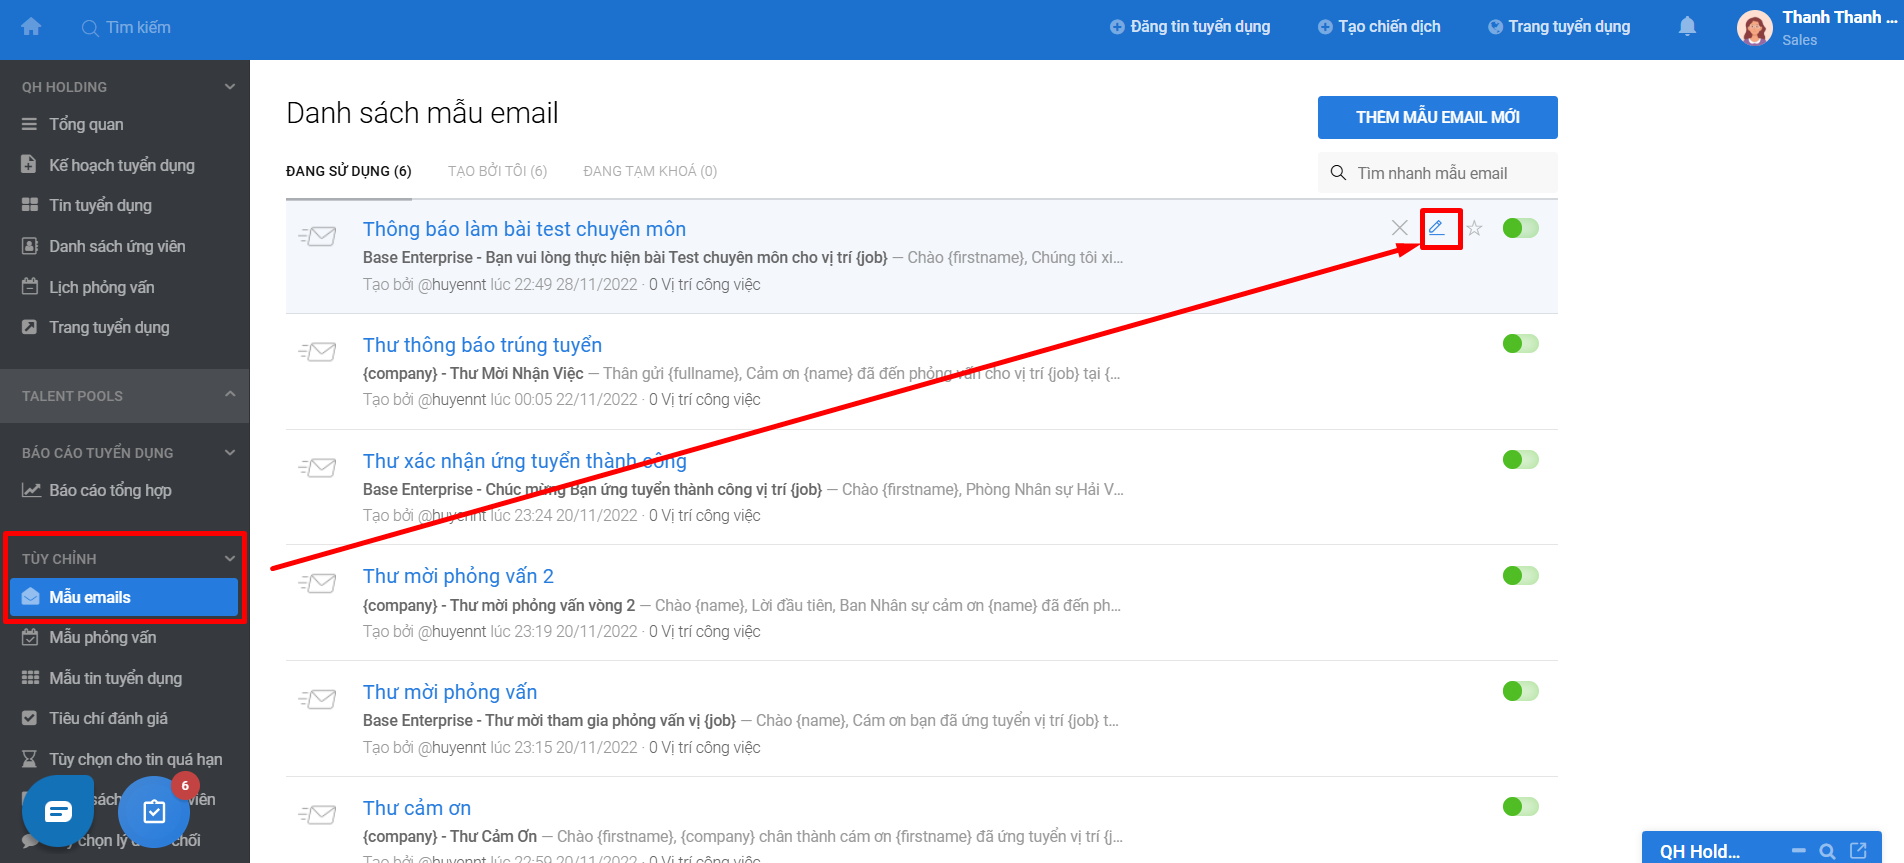Toggle off Thư mời phỏng vấn template
The height and width of the screenshot is (863, 1904).
tap(1520, 691)
